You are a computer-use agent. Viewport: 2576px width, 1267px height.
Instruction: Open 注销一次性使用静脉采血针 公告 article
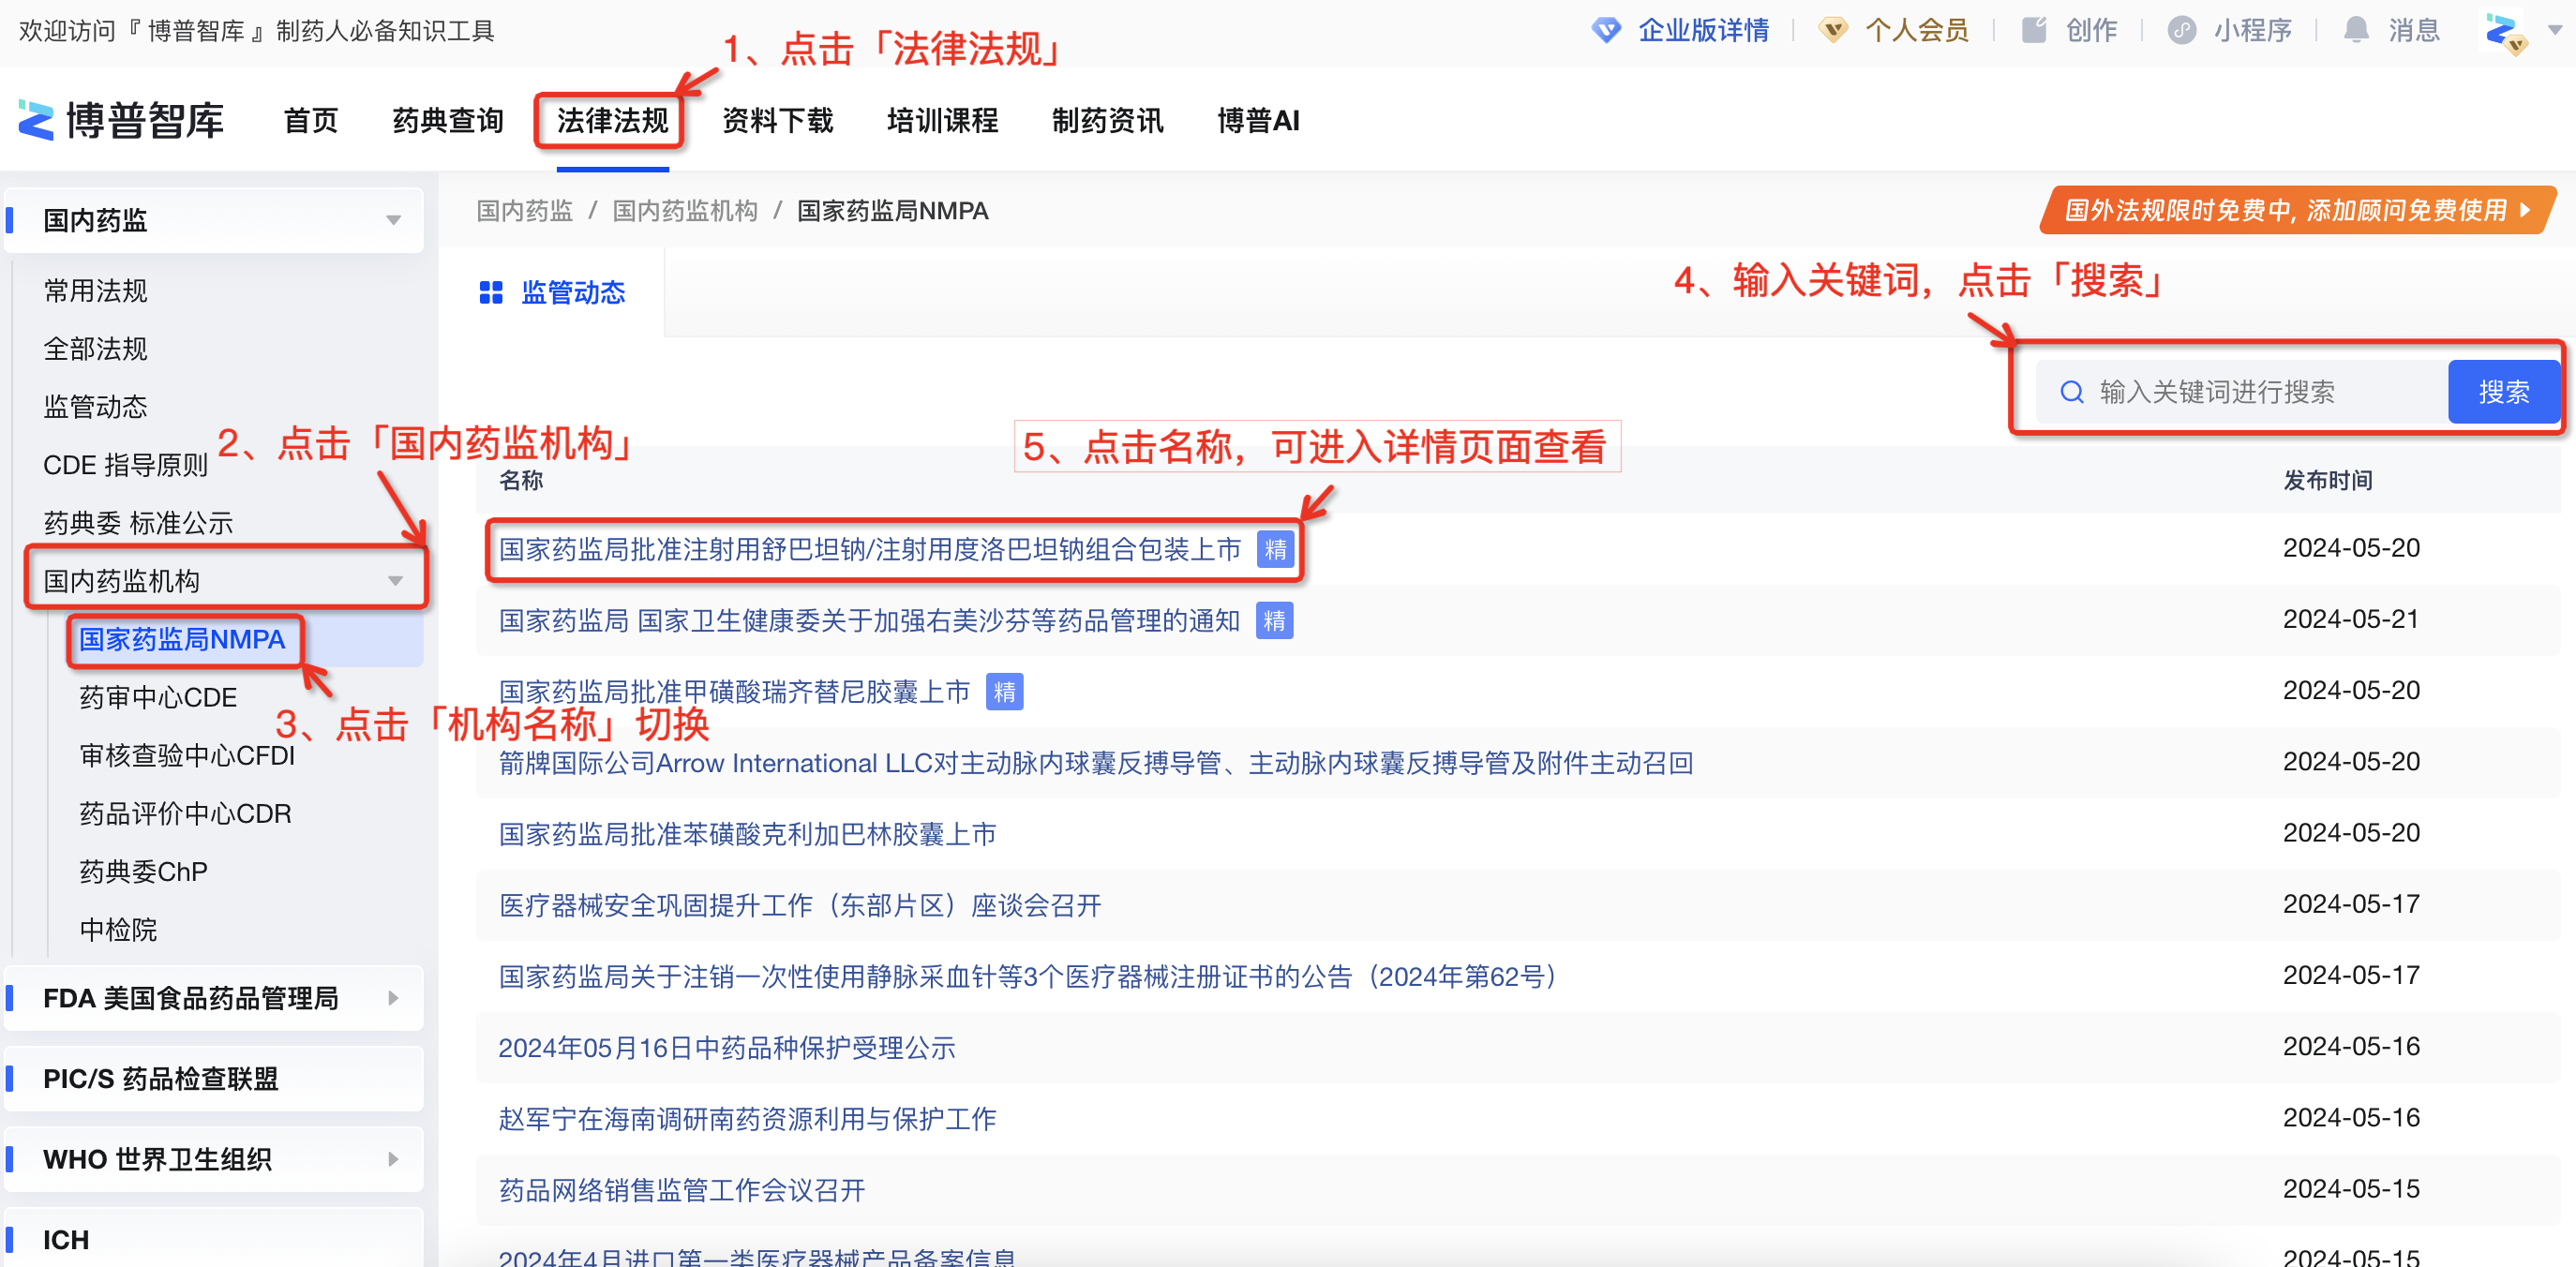[1028, 976]
